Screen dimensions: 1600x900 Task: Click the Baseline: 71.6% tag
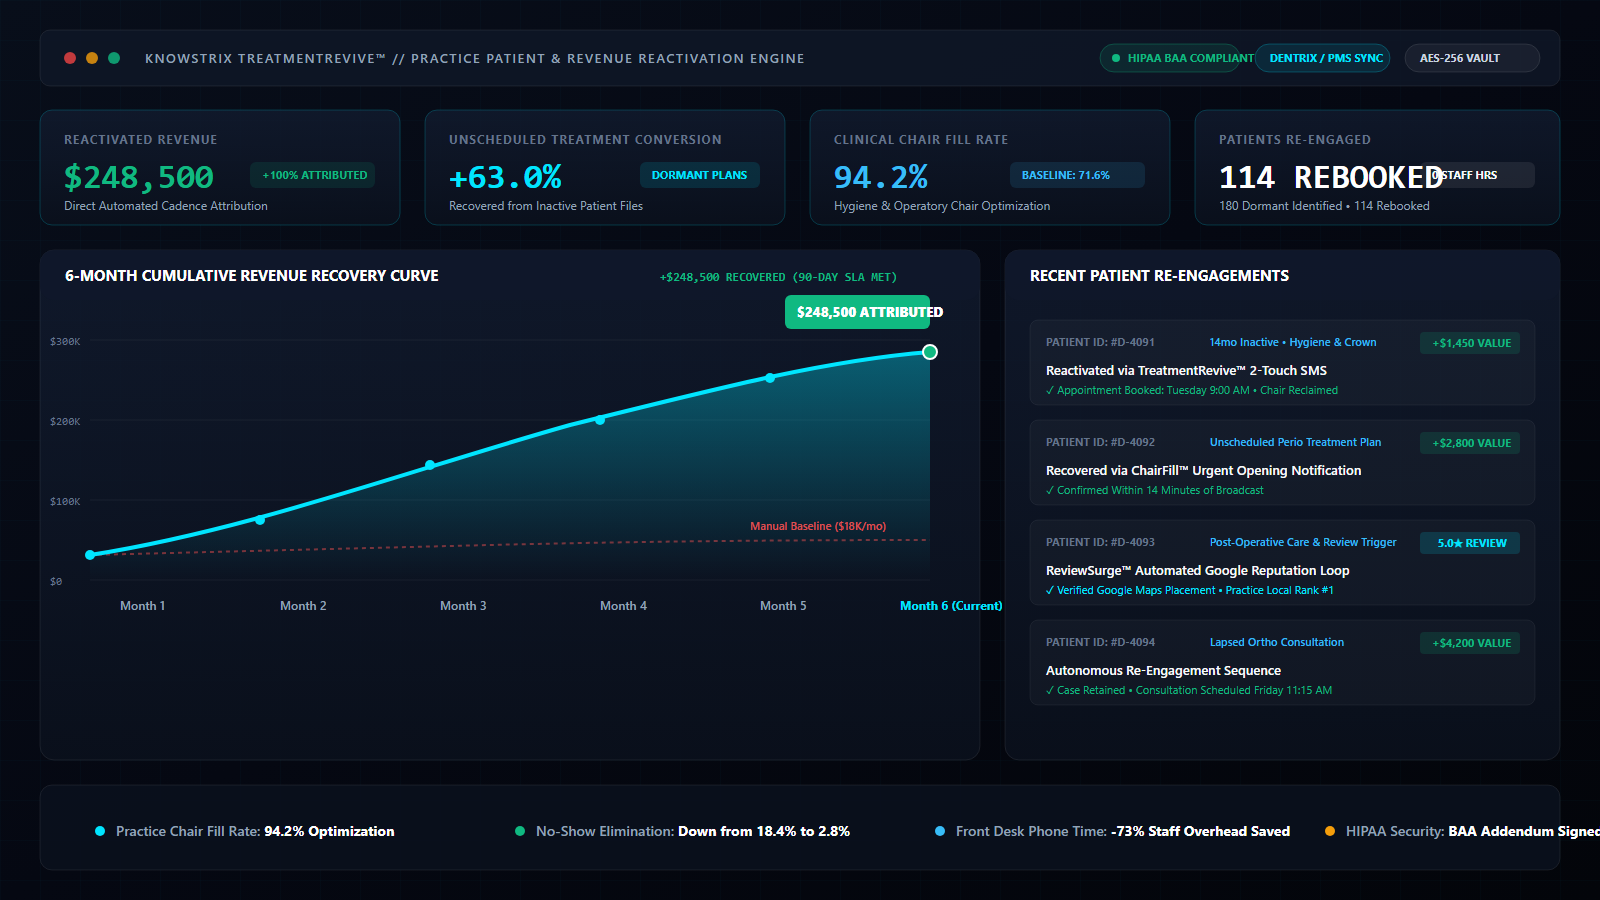(1077, 175)
